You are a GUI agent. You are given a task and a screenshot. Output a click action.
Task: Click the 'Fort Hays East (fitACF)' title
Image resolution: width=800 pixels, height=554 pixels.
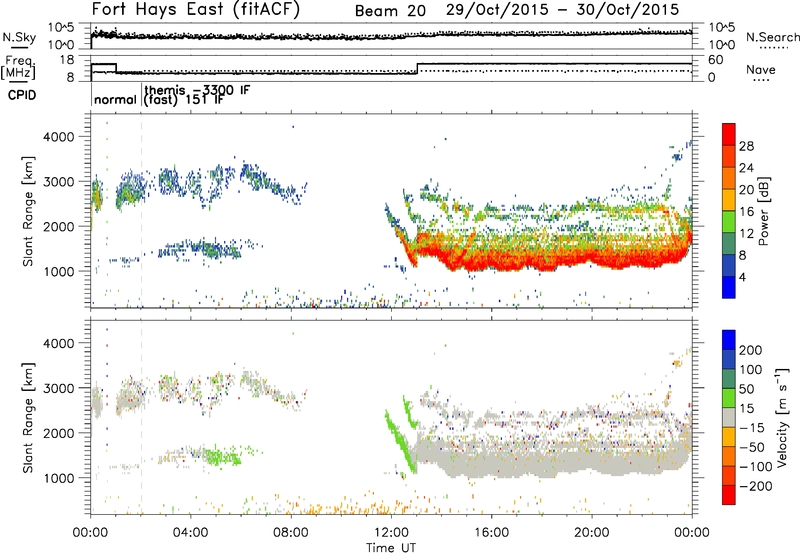click(x=196, y=9)
